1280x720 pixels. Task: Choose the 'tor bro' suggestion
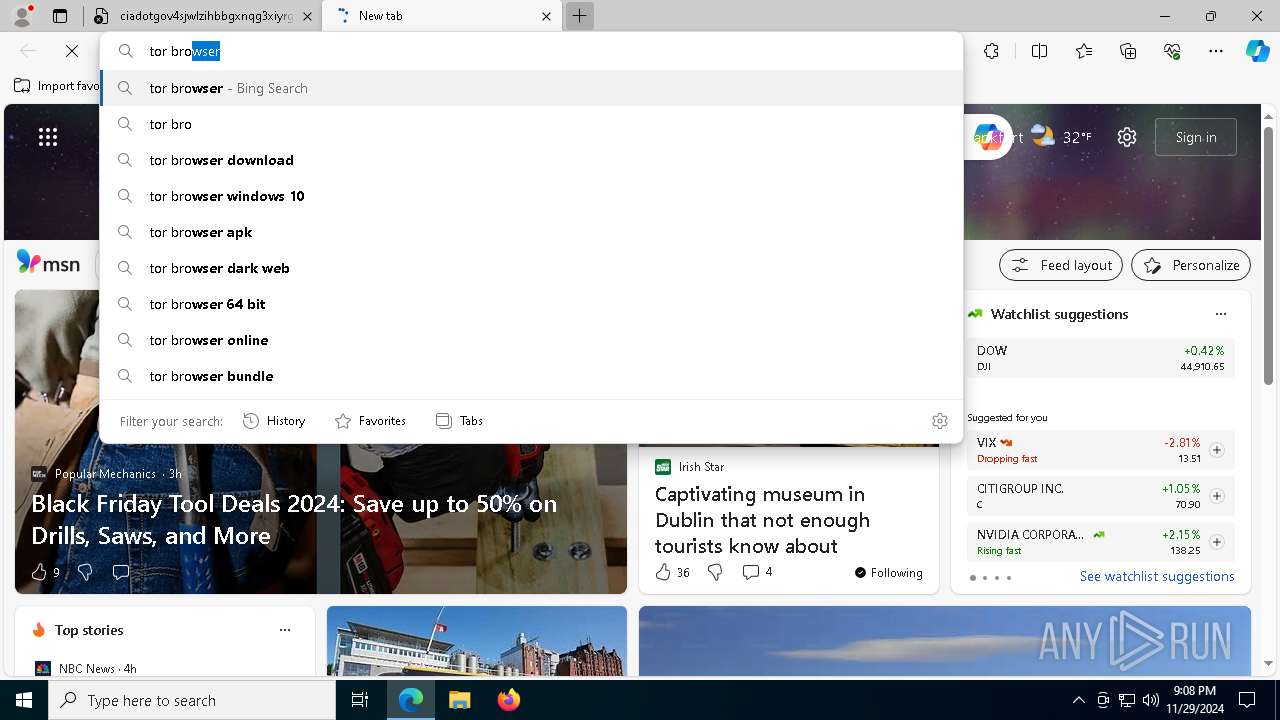coord(531,124)
